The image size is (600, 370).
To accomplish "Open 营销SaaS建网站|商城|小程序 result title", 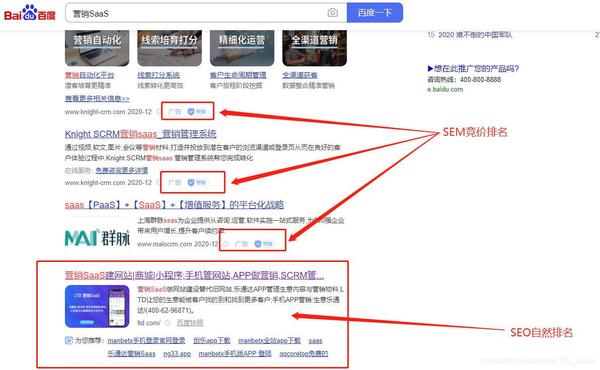I will click(x=194, y=275).
